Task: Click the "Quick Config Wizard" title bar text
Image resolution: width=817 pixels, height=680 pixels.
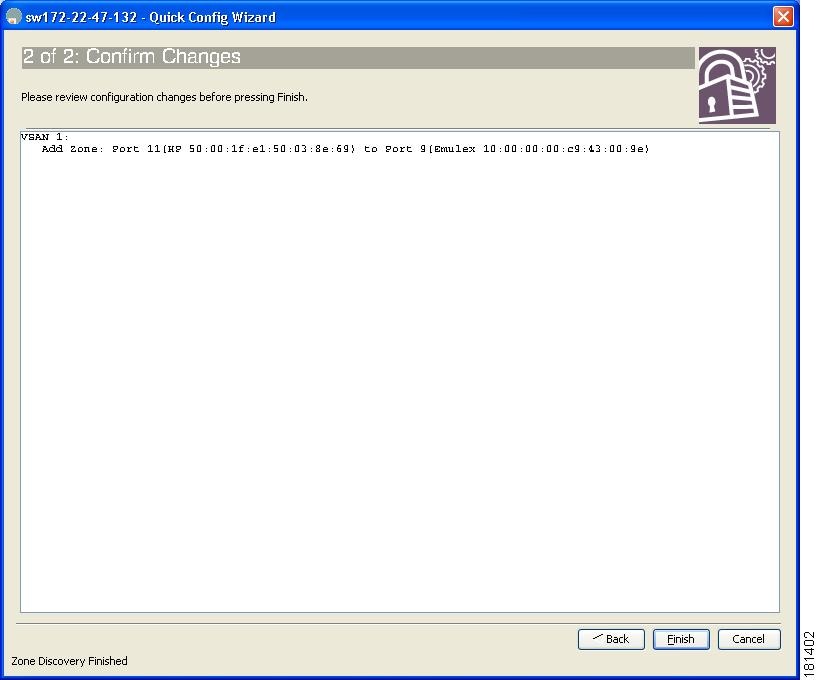Action: point(213,17)
